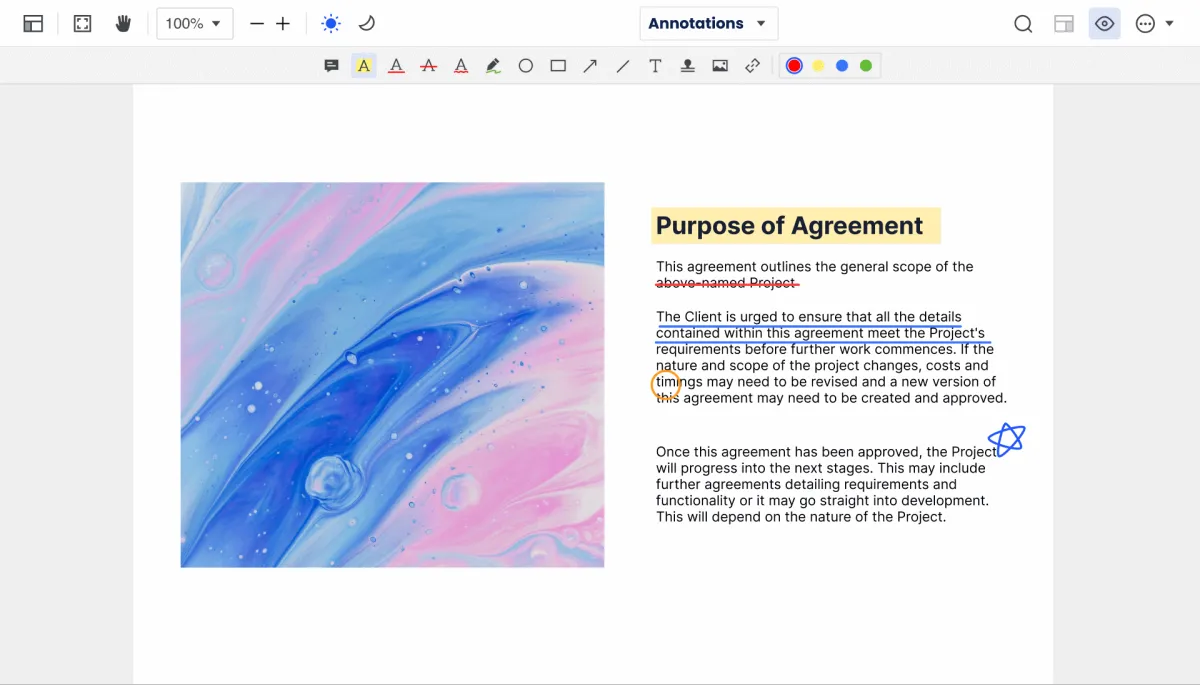Zoom in with the plus icon

(283, 23)
